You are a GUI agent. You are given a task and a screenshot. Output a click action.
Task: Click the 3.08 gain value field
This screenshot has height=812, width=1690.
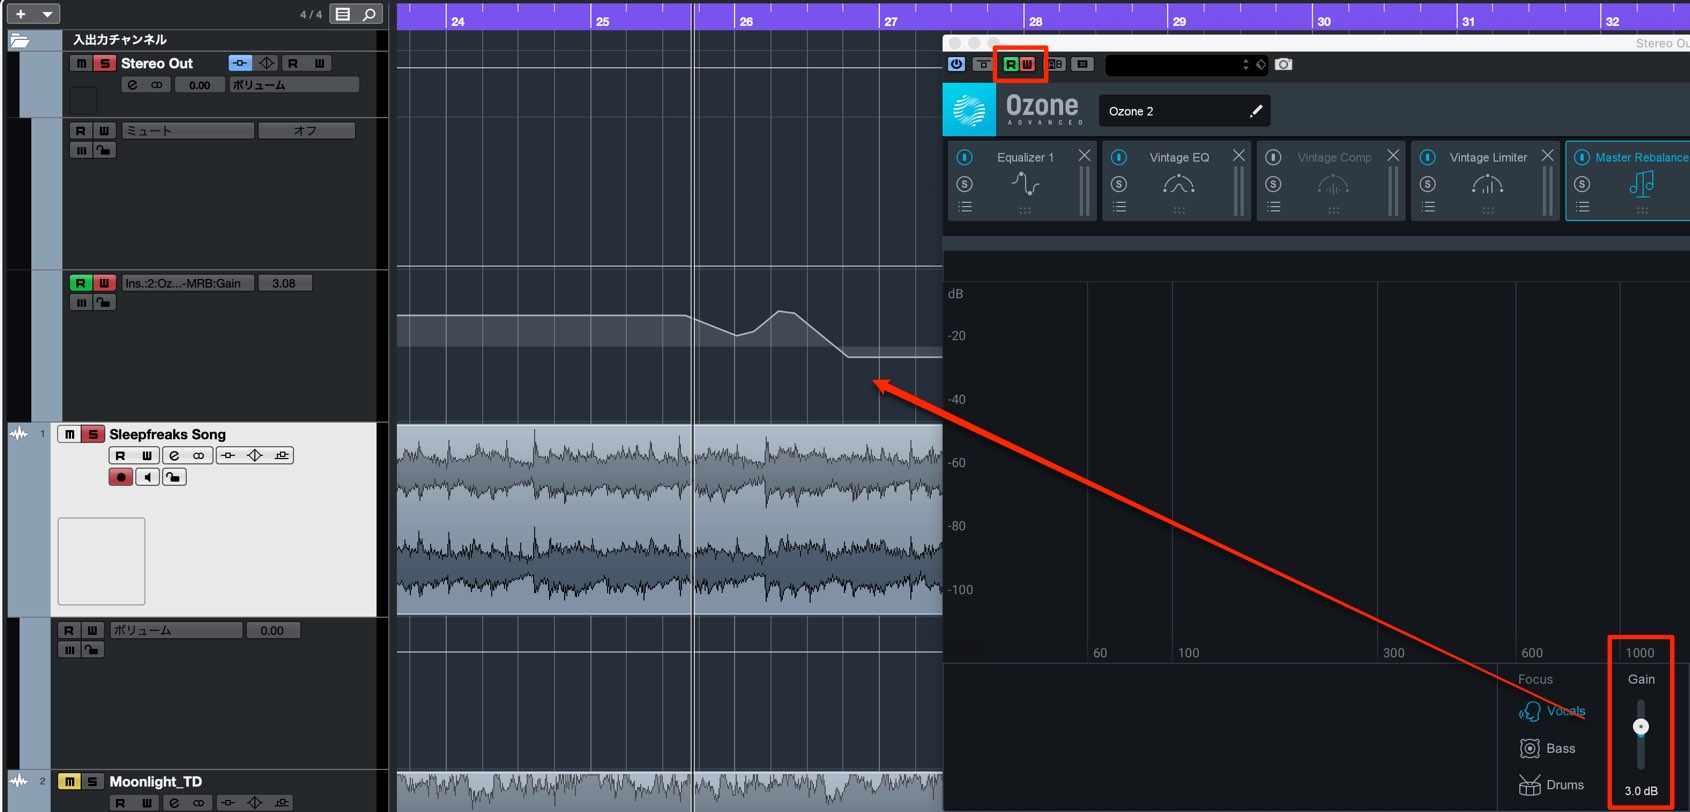click(x=284, y=283)
